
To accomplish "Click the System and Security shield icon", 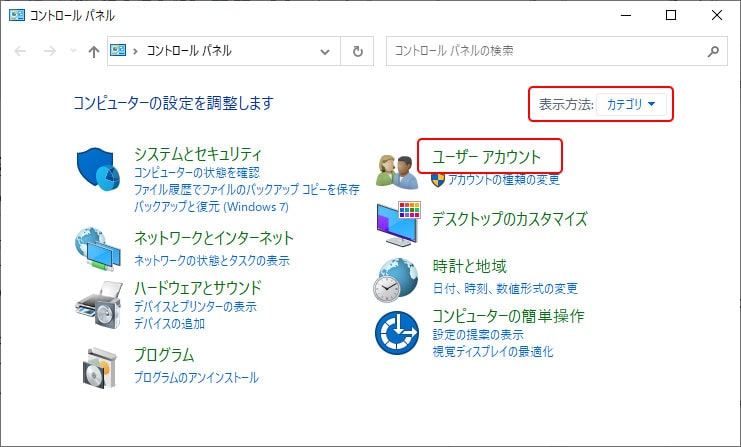I will (x=98, y=172).
